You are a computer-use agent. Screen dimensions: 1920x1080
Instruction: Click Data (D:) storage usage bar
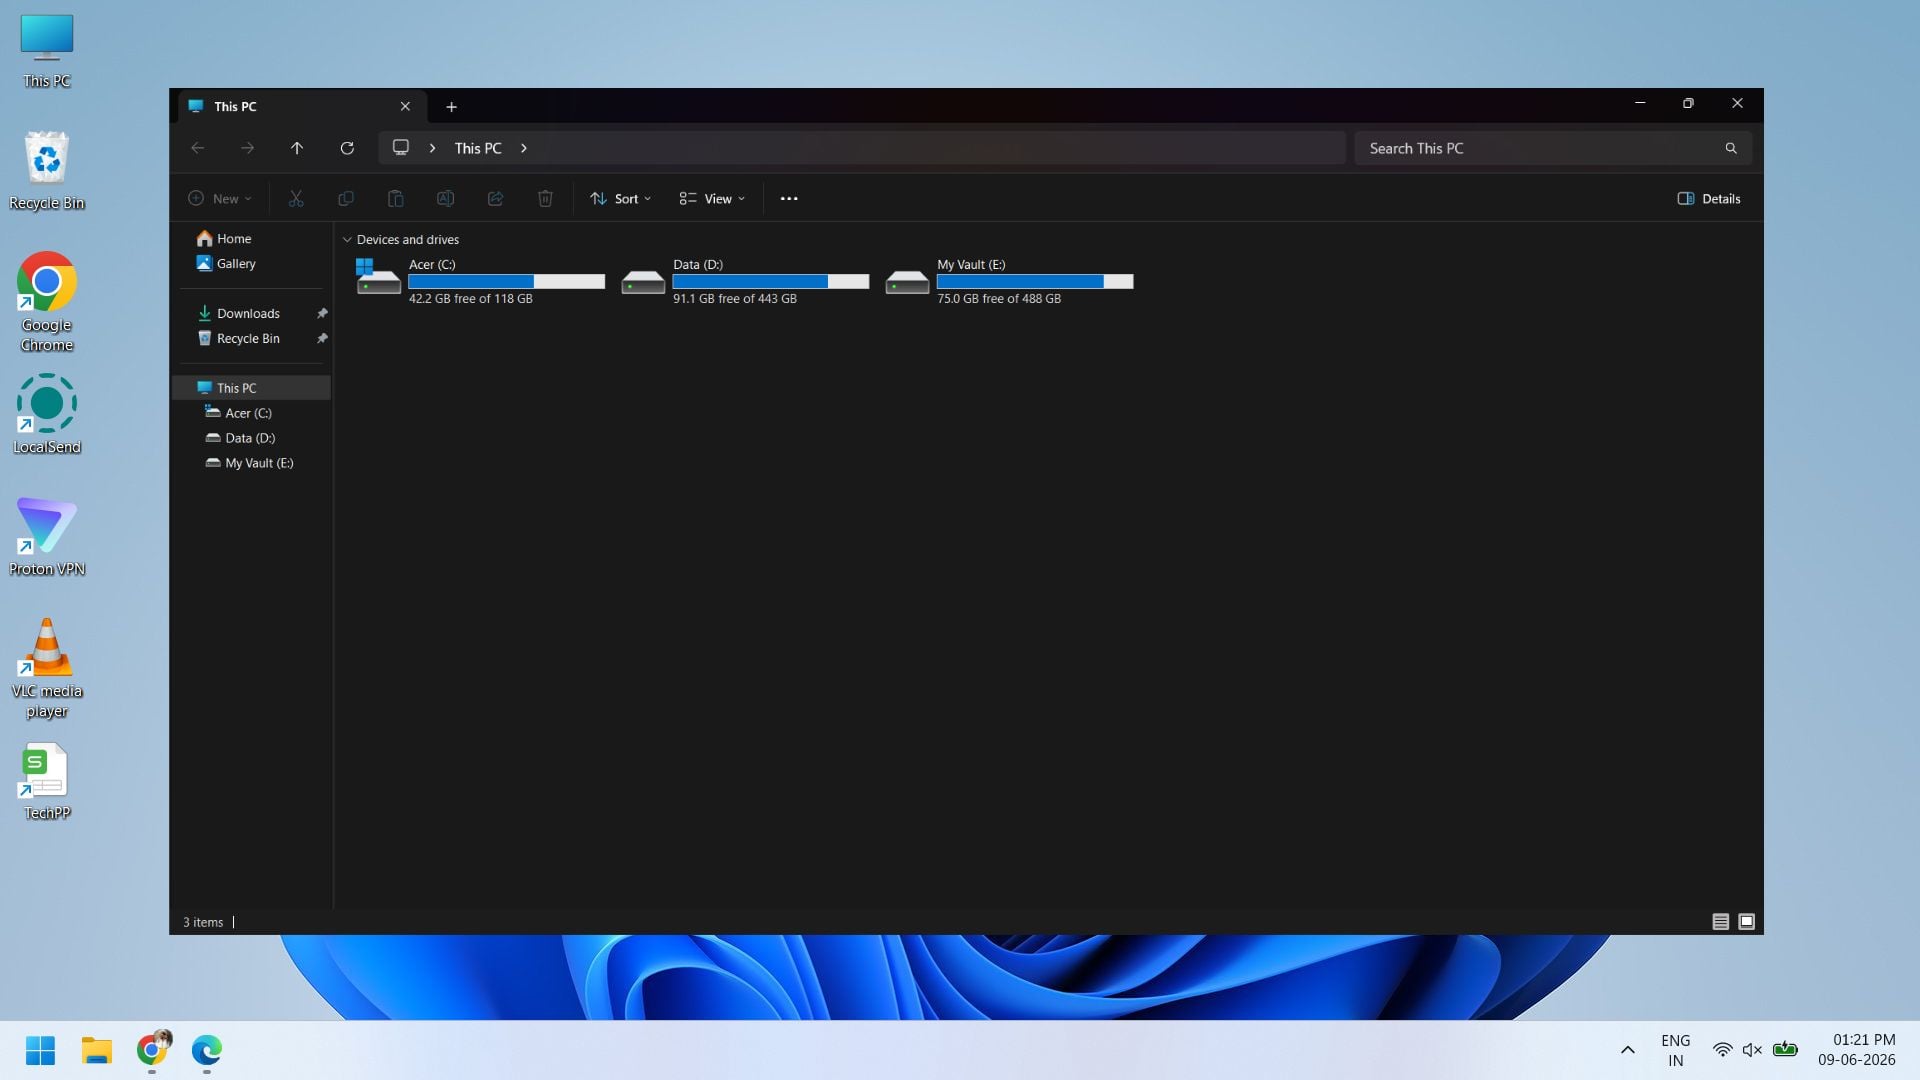coord(771,282)
